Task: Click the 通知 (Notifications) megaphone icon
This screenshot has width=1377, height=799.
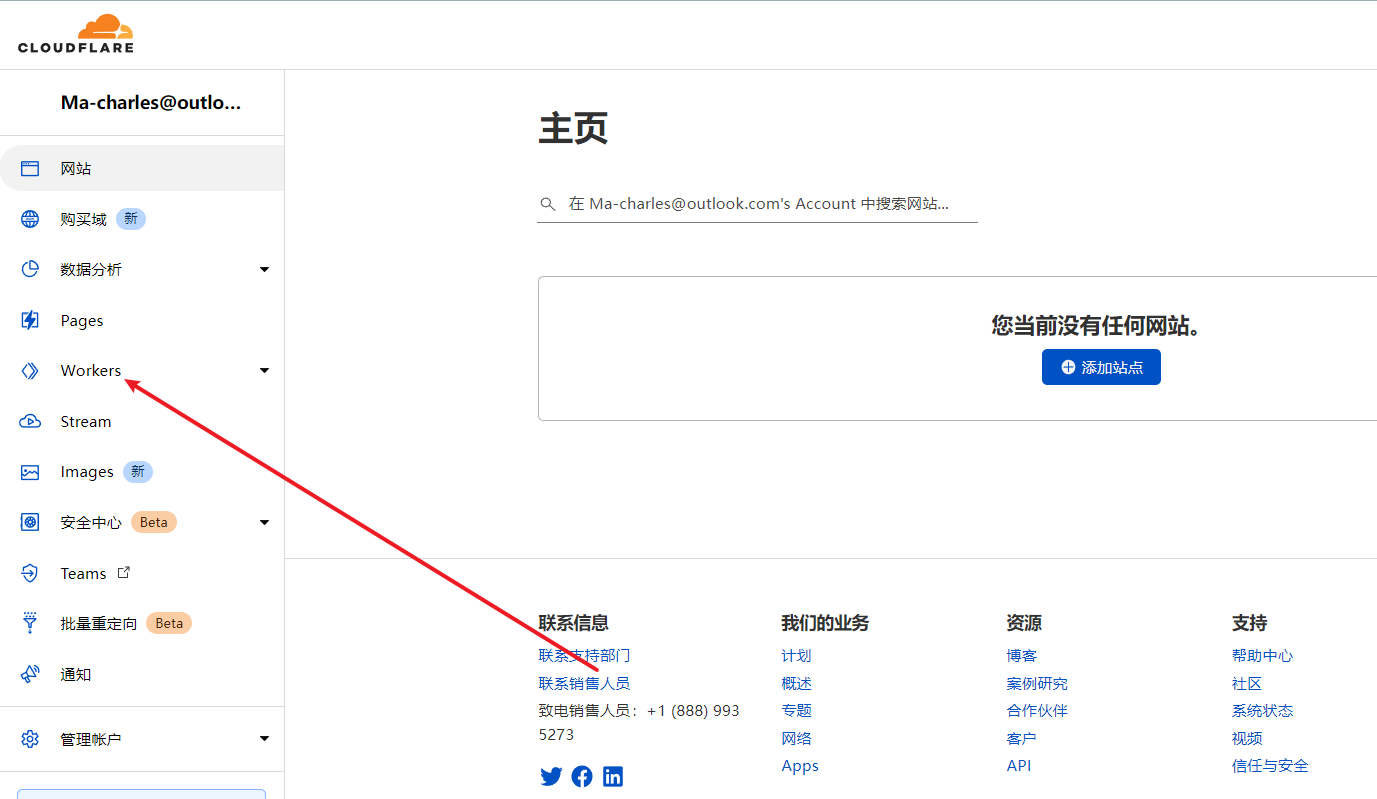Action: (30, 674)
